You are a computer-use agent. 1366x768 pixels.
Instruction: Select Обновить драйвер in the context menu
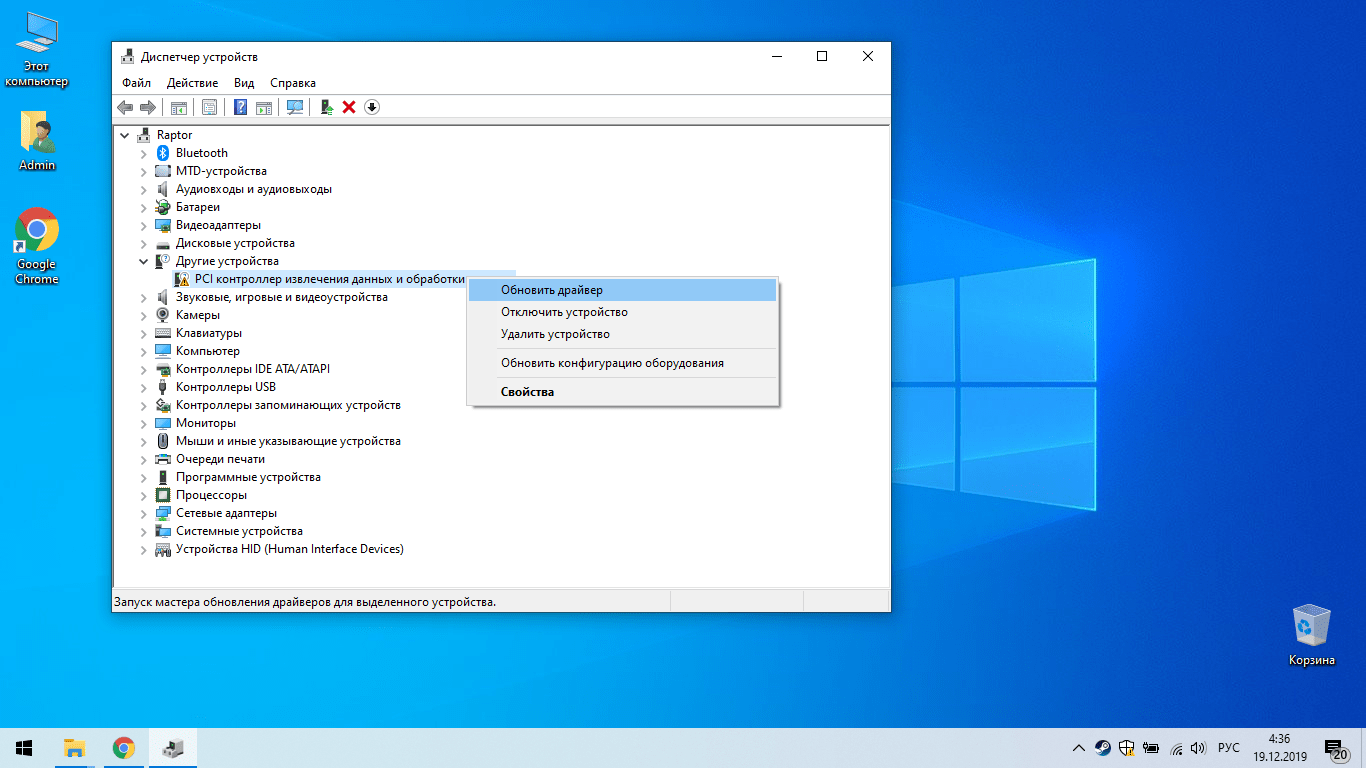point(552,290)
